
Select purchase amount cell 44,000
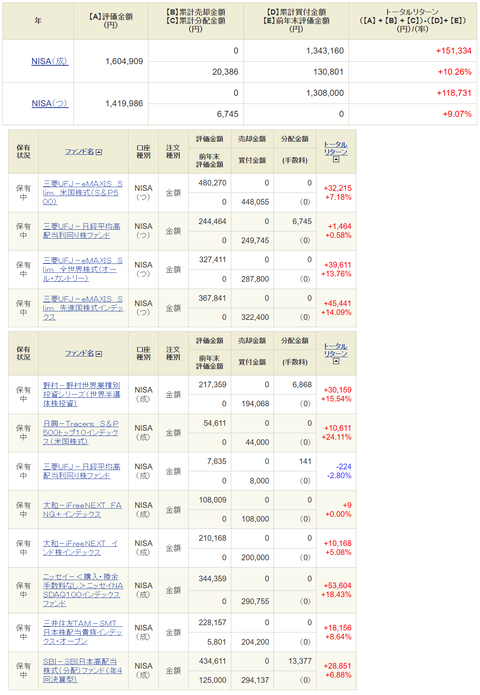[x=258, y=442]
